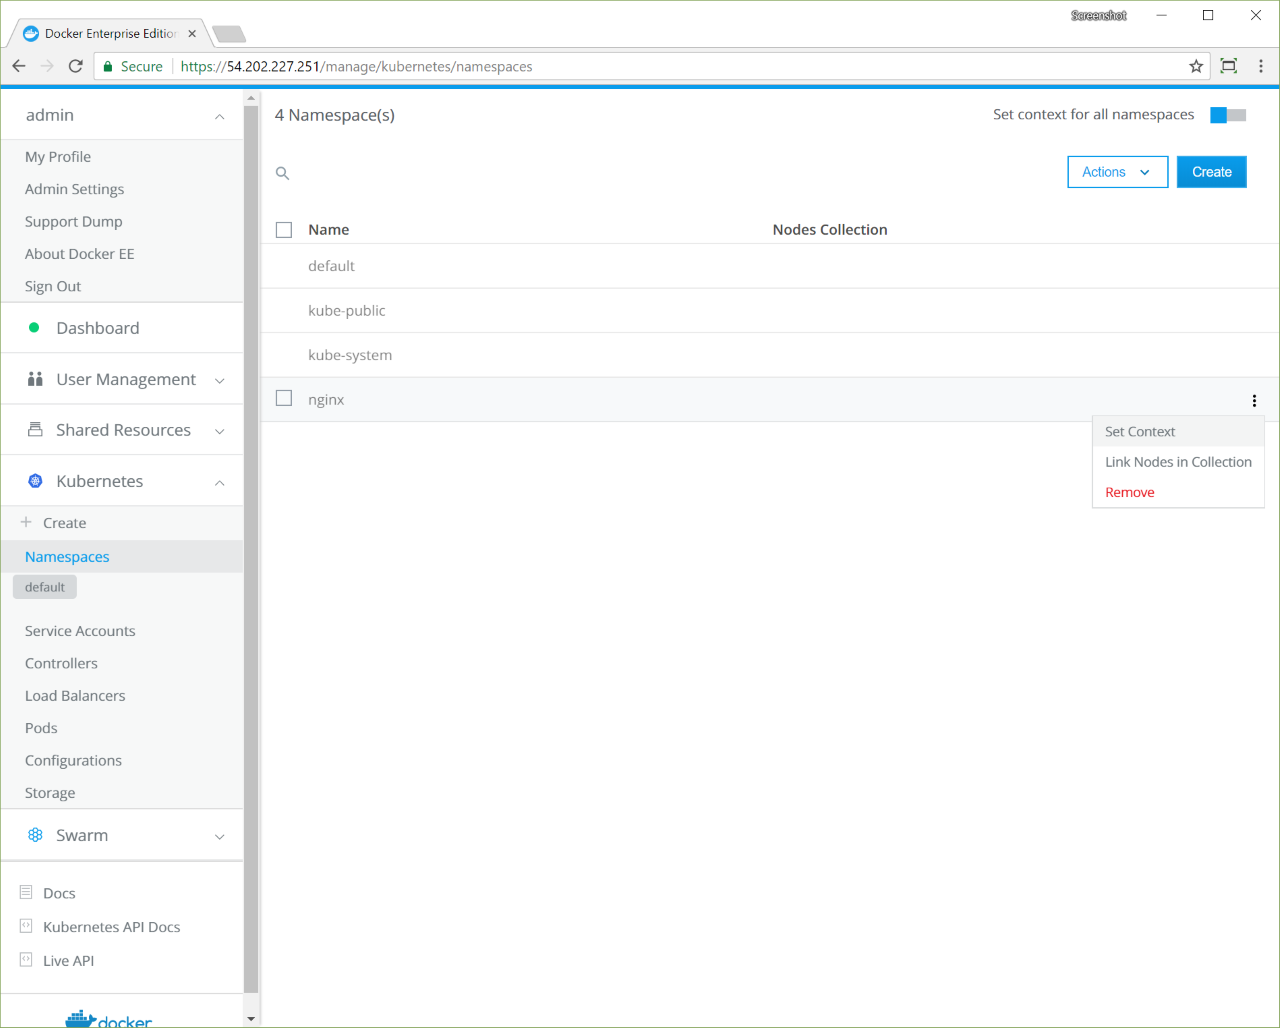Open the nginx row three-dot menu
Viewport: 1280px width, 1028px height.
point(1254,400)
